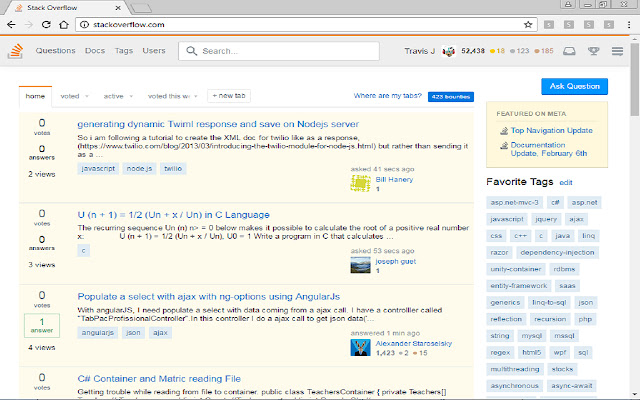
Task: Open C# Container and Matric reading File question
Action: (159, 379)
